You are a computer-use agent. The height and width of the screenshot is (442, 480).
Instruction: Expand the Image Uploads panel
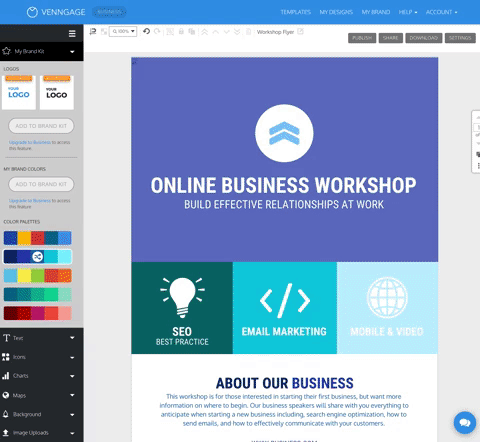[42, 433]
